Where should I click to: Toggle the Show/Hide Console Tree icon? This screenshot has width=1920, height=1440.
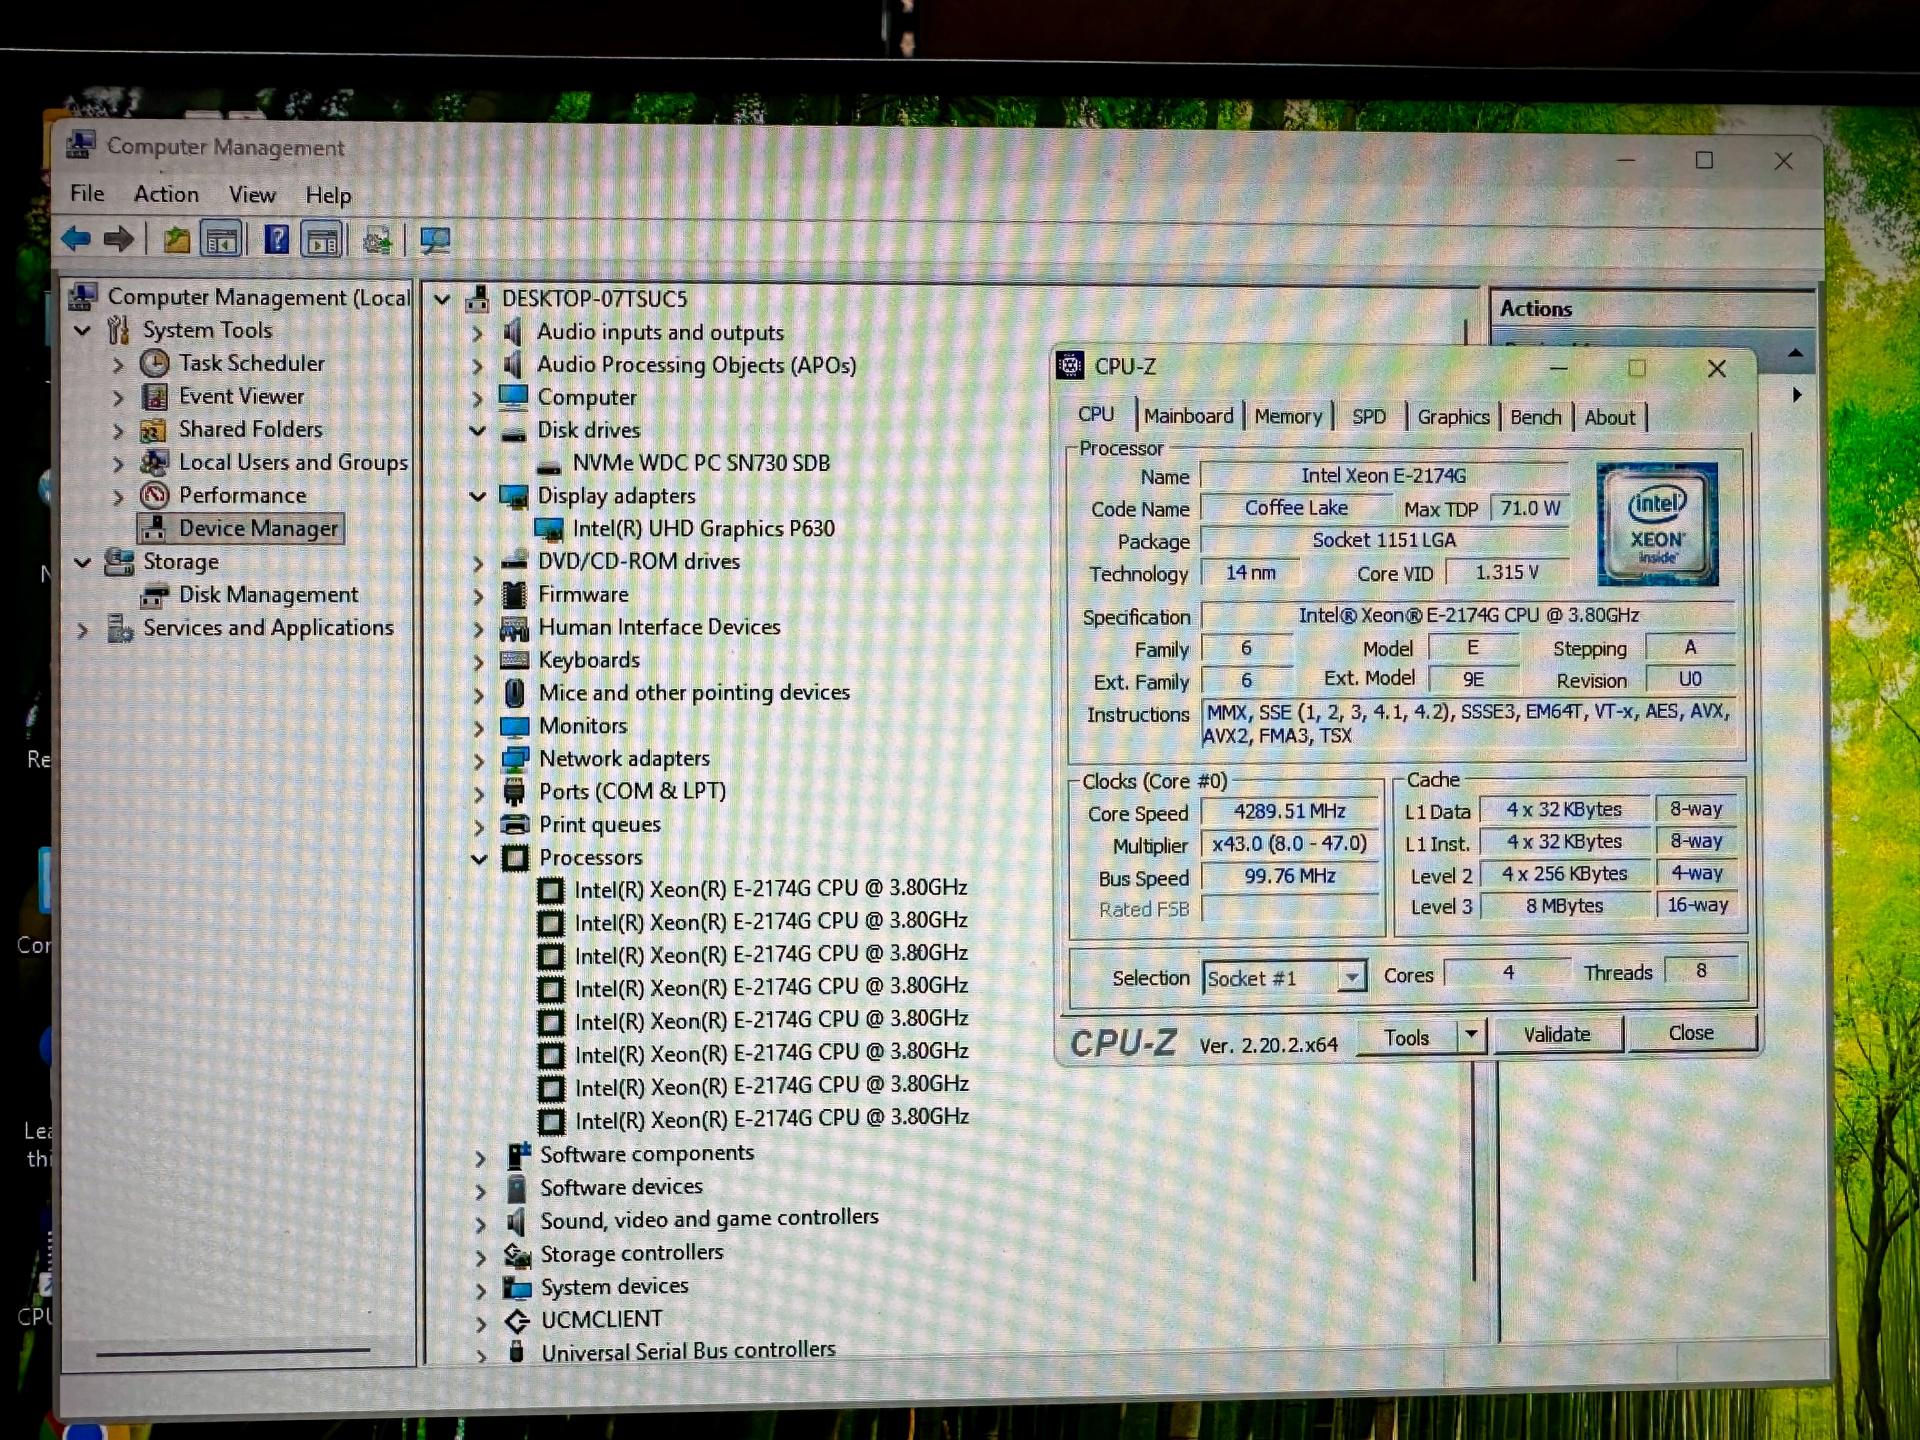[x=222, y=240]
